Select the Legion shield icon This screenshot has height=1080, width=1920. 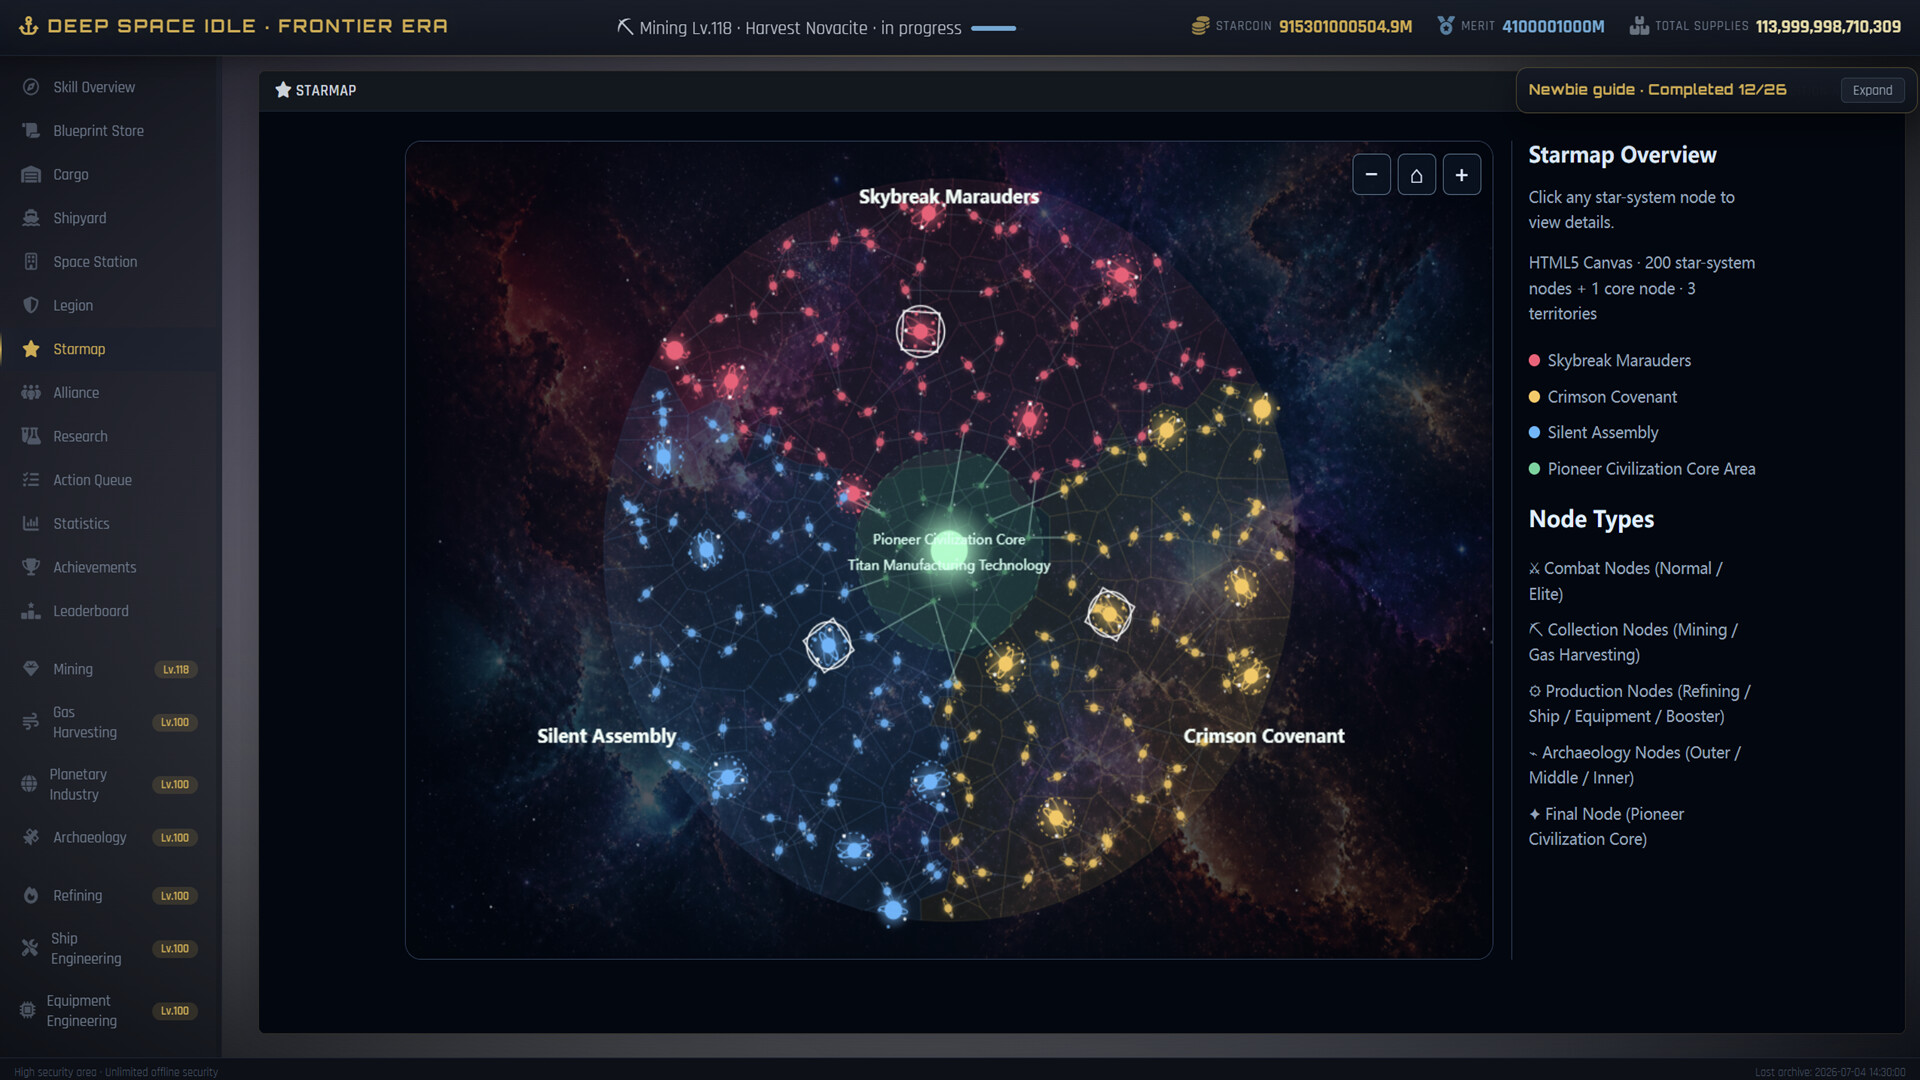tap(31, 305)
